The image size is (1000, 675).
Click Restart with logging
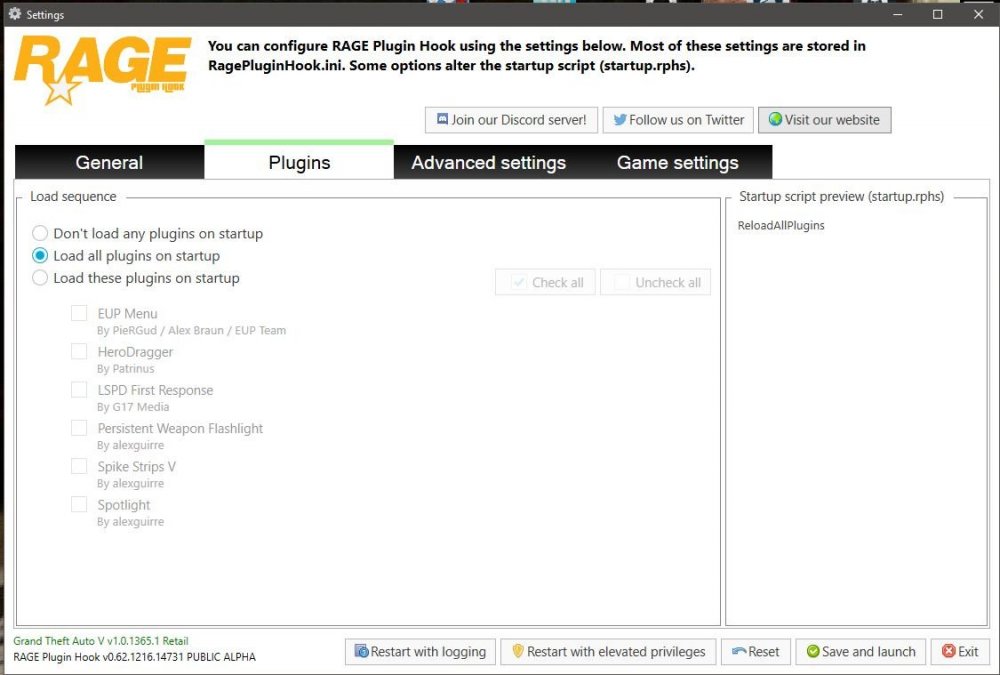click(x=420, y=652)
